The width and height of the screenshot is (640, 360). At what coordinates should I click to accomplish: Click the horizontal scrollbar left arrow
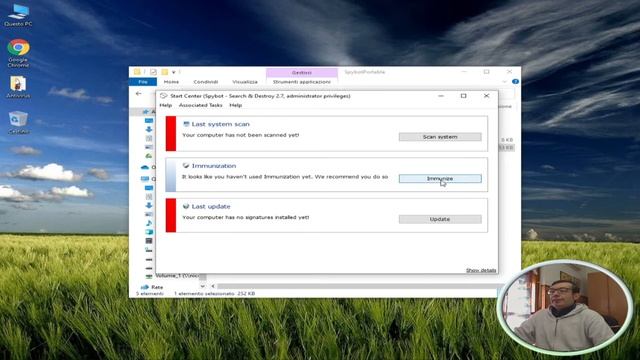tap(213, 287)
